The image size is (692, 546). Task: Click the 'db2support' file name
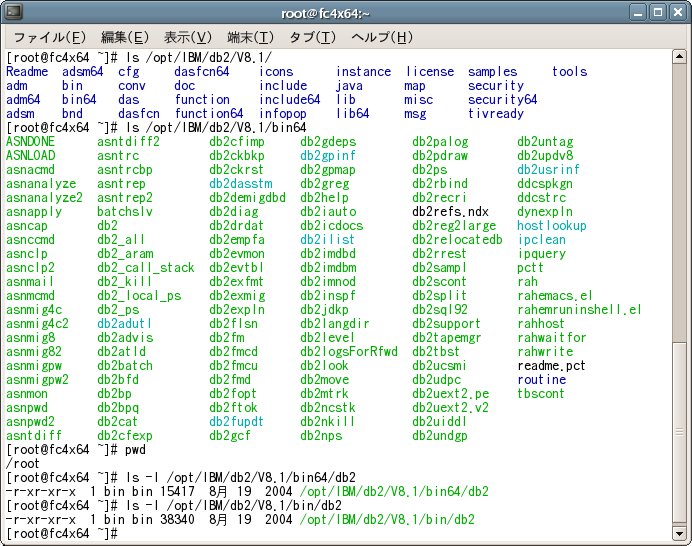click(x=446, y=324)
